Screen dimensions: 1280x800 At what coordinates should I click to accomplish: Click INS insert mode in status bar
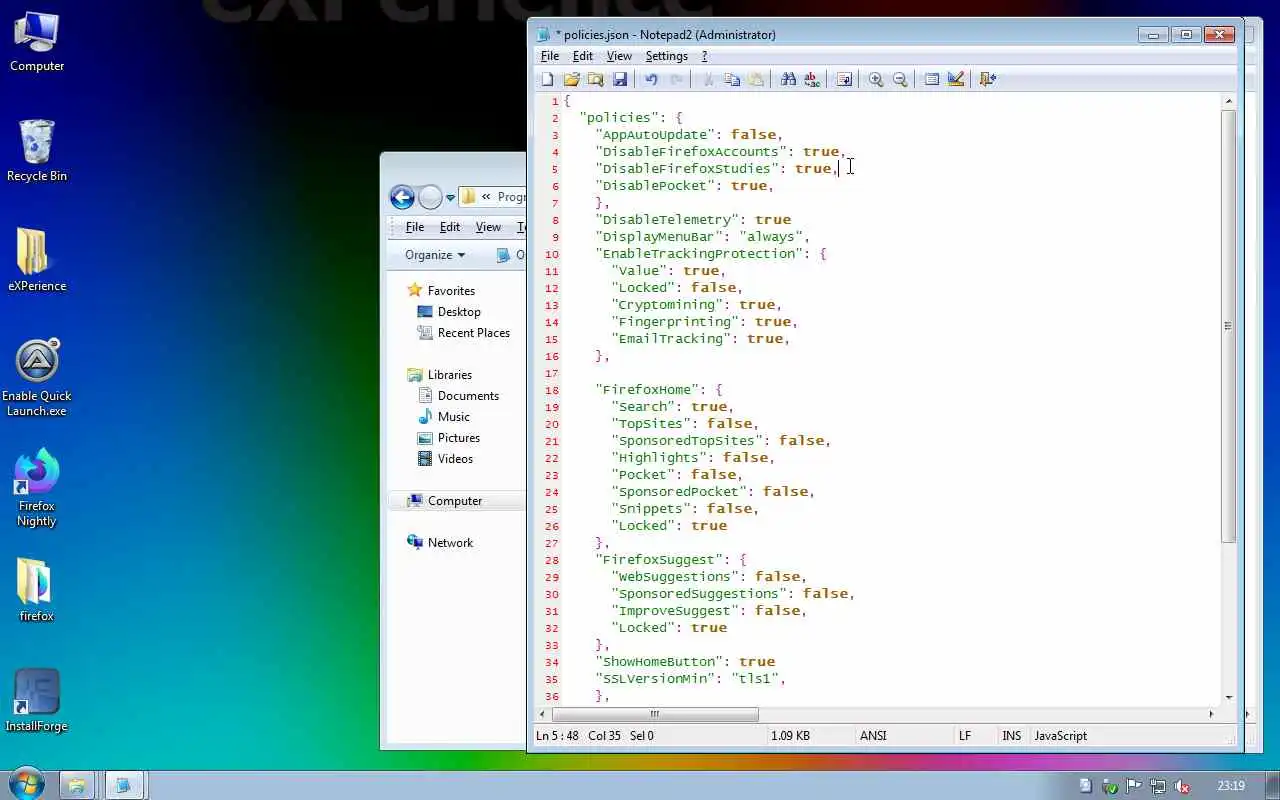1012,736
